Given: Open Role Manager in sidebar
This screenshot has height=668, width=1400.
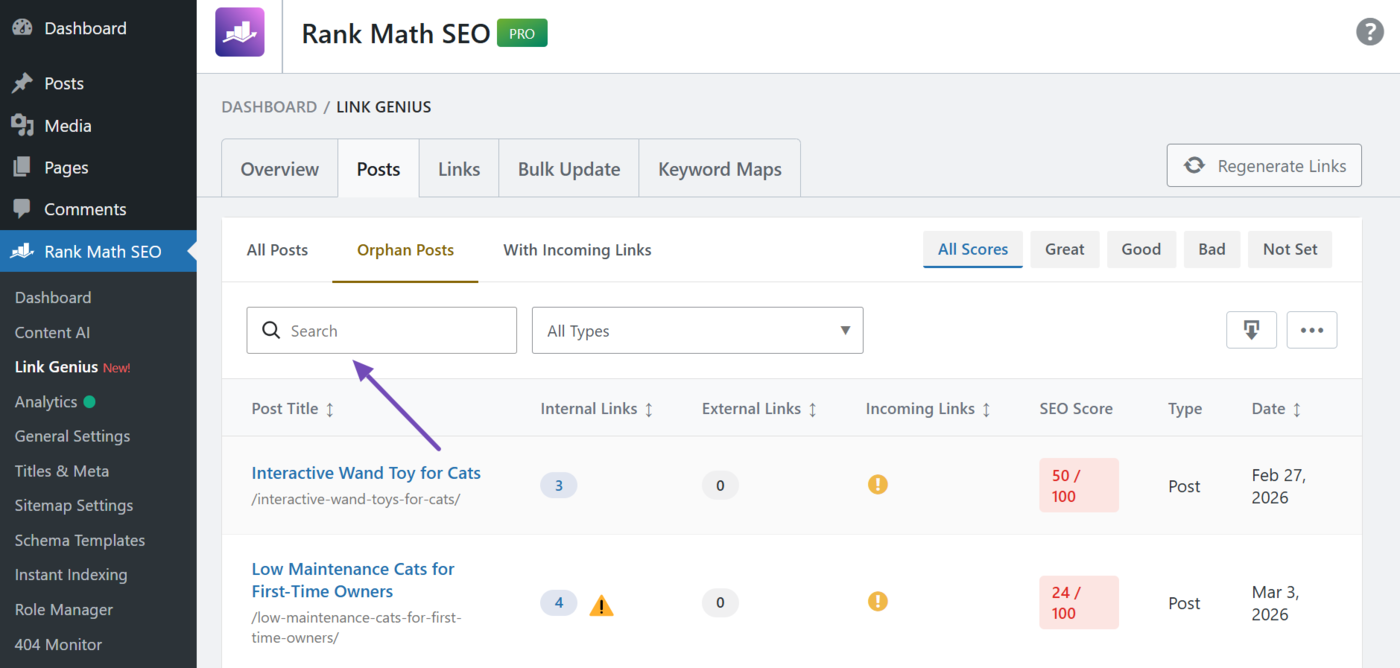Looking at the screenshot, I should pos(64,610).
